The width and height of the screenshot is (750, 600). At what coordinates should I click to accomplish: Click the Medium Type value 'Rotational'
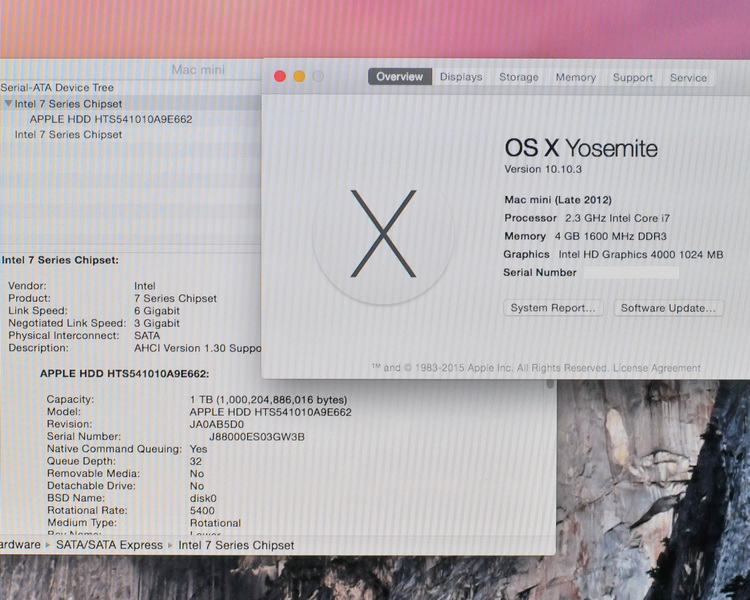coord(215,523)
